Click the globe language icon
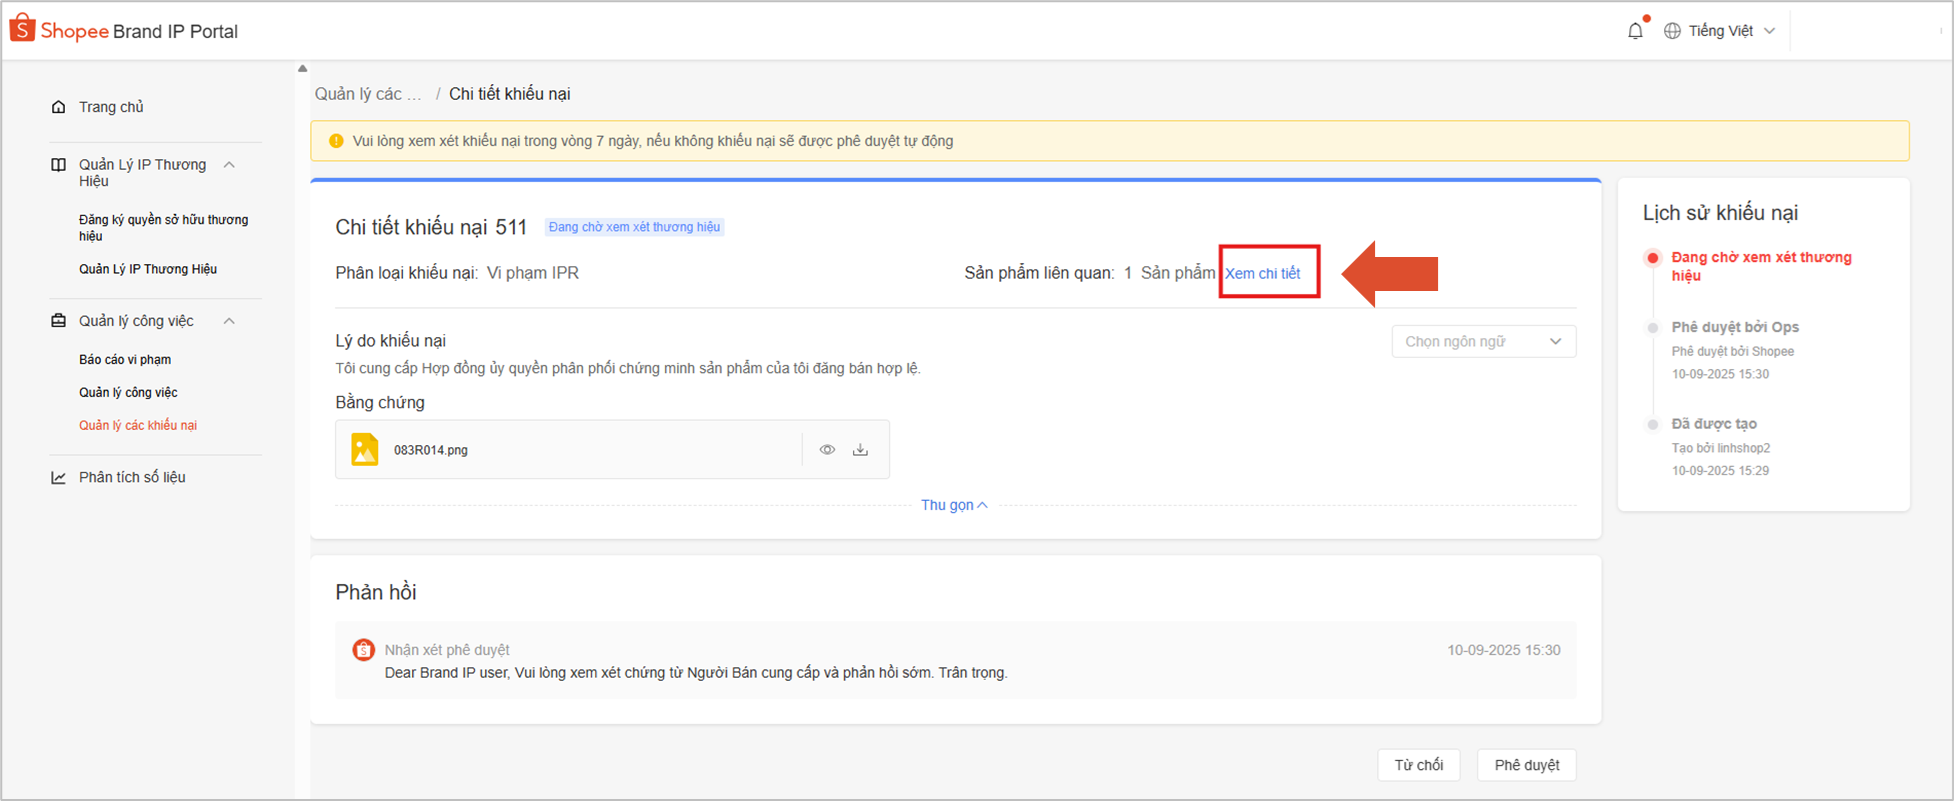This screenshot has width=1954, height=801. pyautogui.click(x=1672, y=31)
